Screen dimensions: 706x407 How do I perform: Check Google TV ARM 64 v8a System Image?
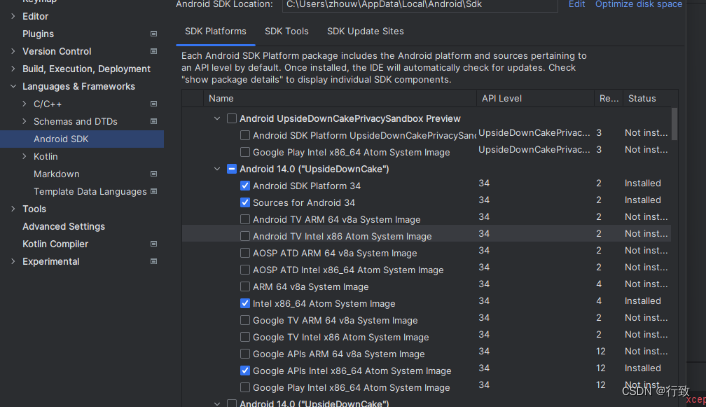pyautogui.click(x=245, y=320)
